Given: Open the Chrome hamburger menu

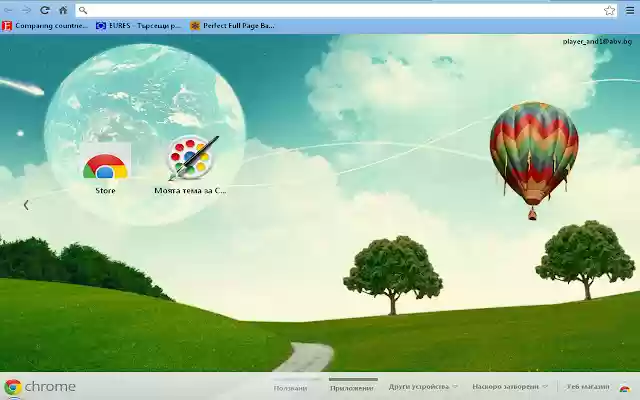Looking at the screenshot, I should coord(630,11).
